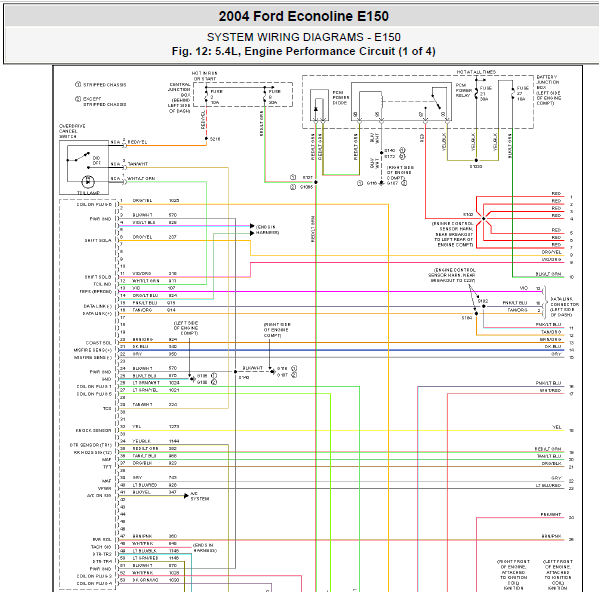
Task: Click the "2004 Ford Econoline E150" title
Action: tap(303, 16)
